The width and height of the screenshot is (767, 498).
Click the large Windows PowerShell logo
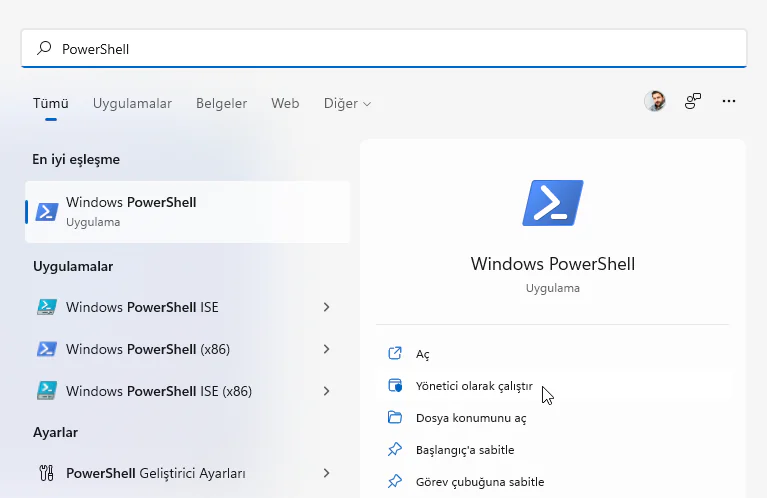pos(552,203)
